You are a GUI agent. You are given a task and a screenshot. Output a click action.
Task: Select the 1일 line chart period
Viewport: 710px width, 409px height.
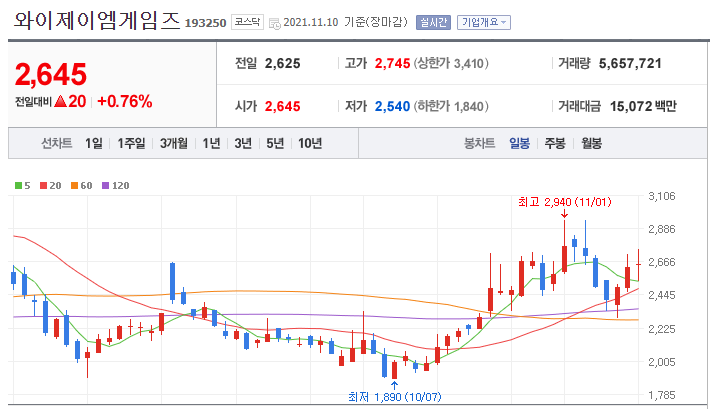coord(94,144)
